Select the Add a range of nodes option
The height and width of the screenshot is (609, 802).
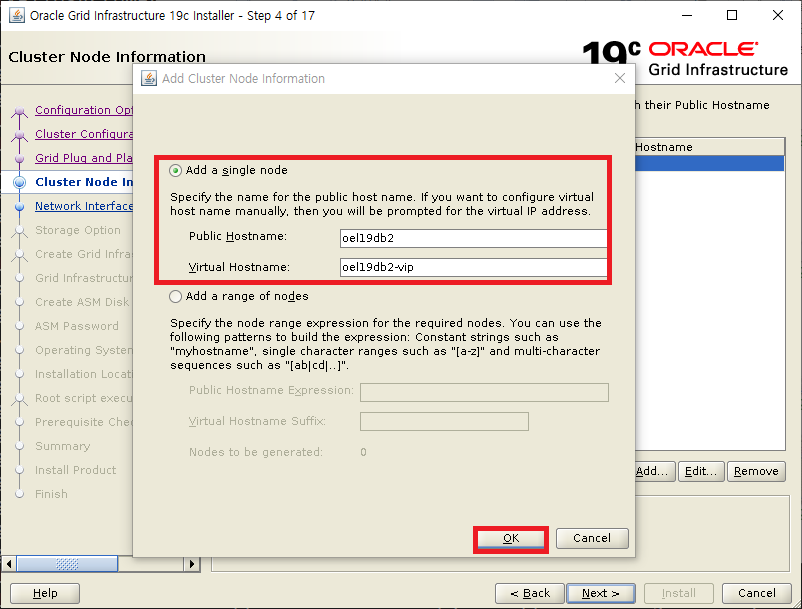175,297
